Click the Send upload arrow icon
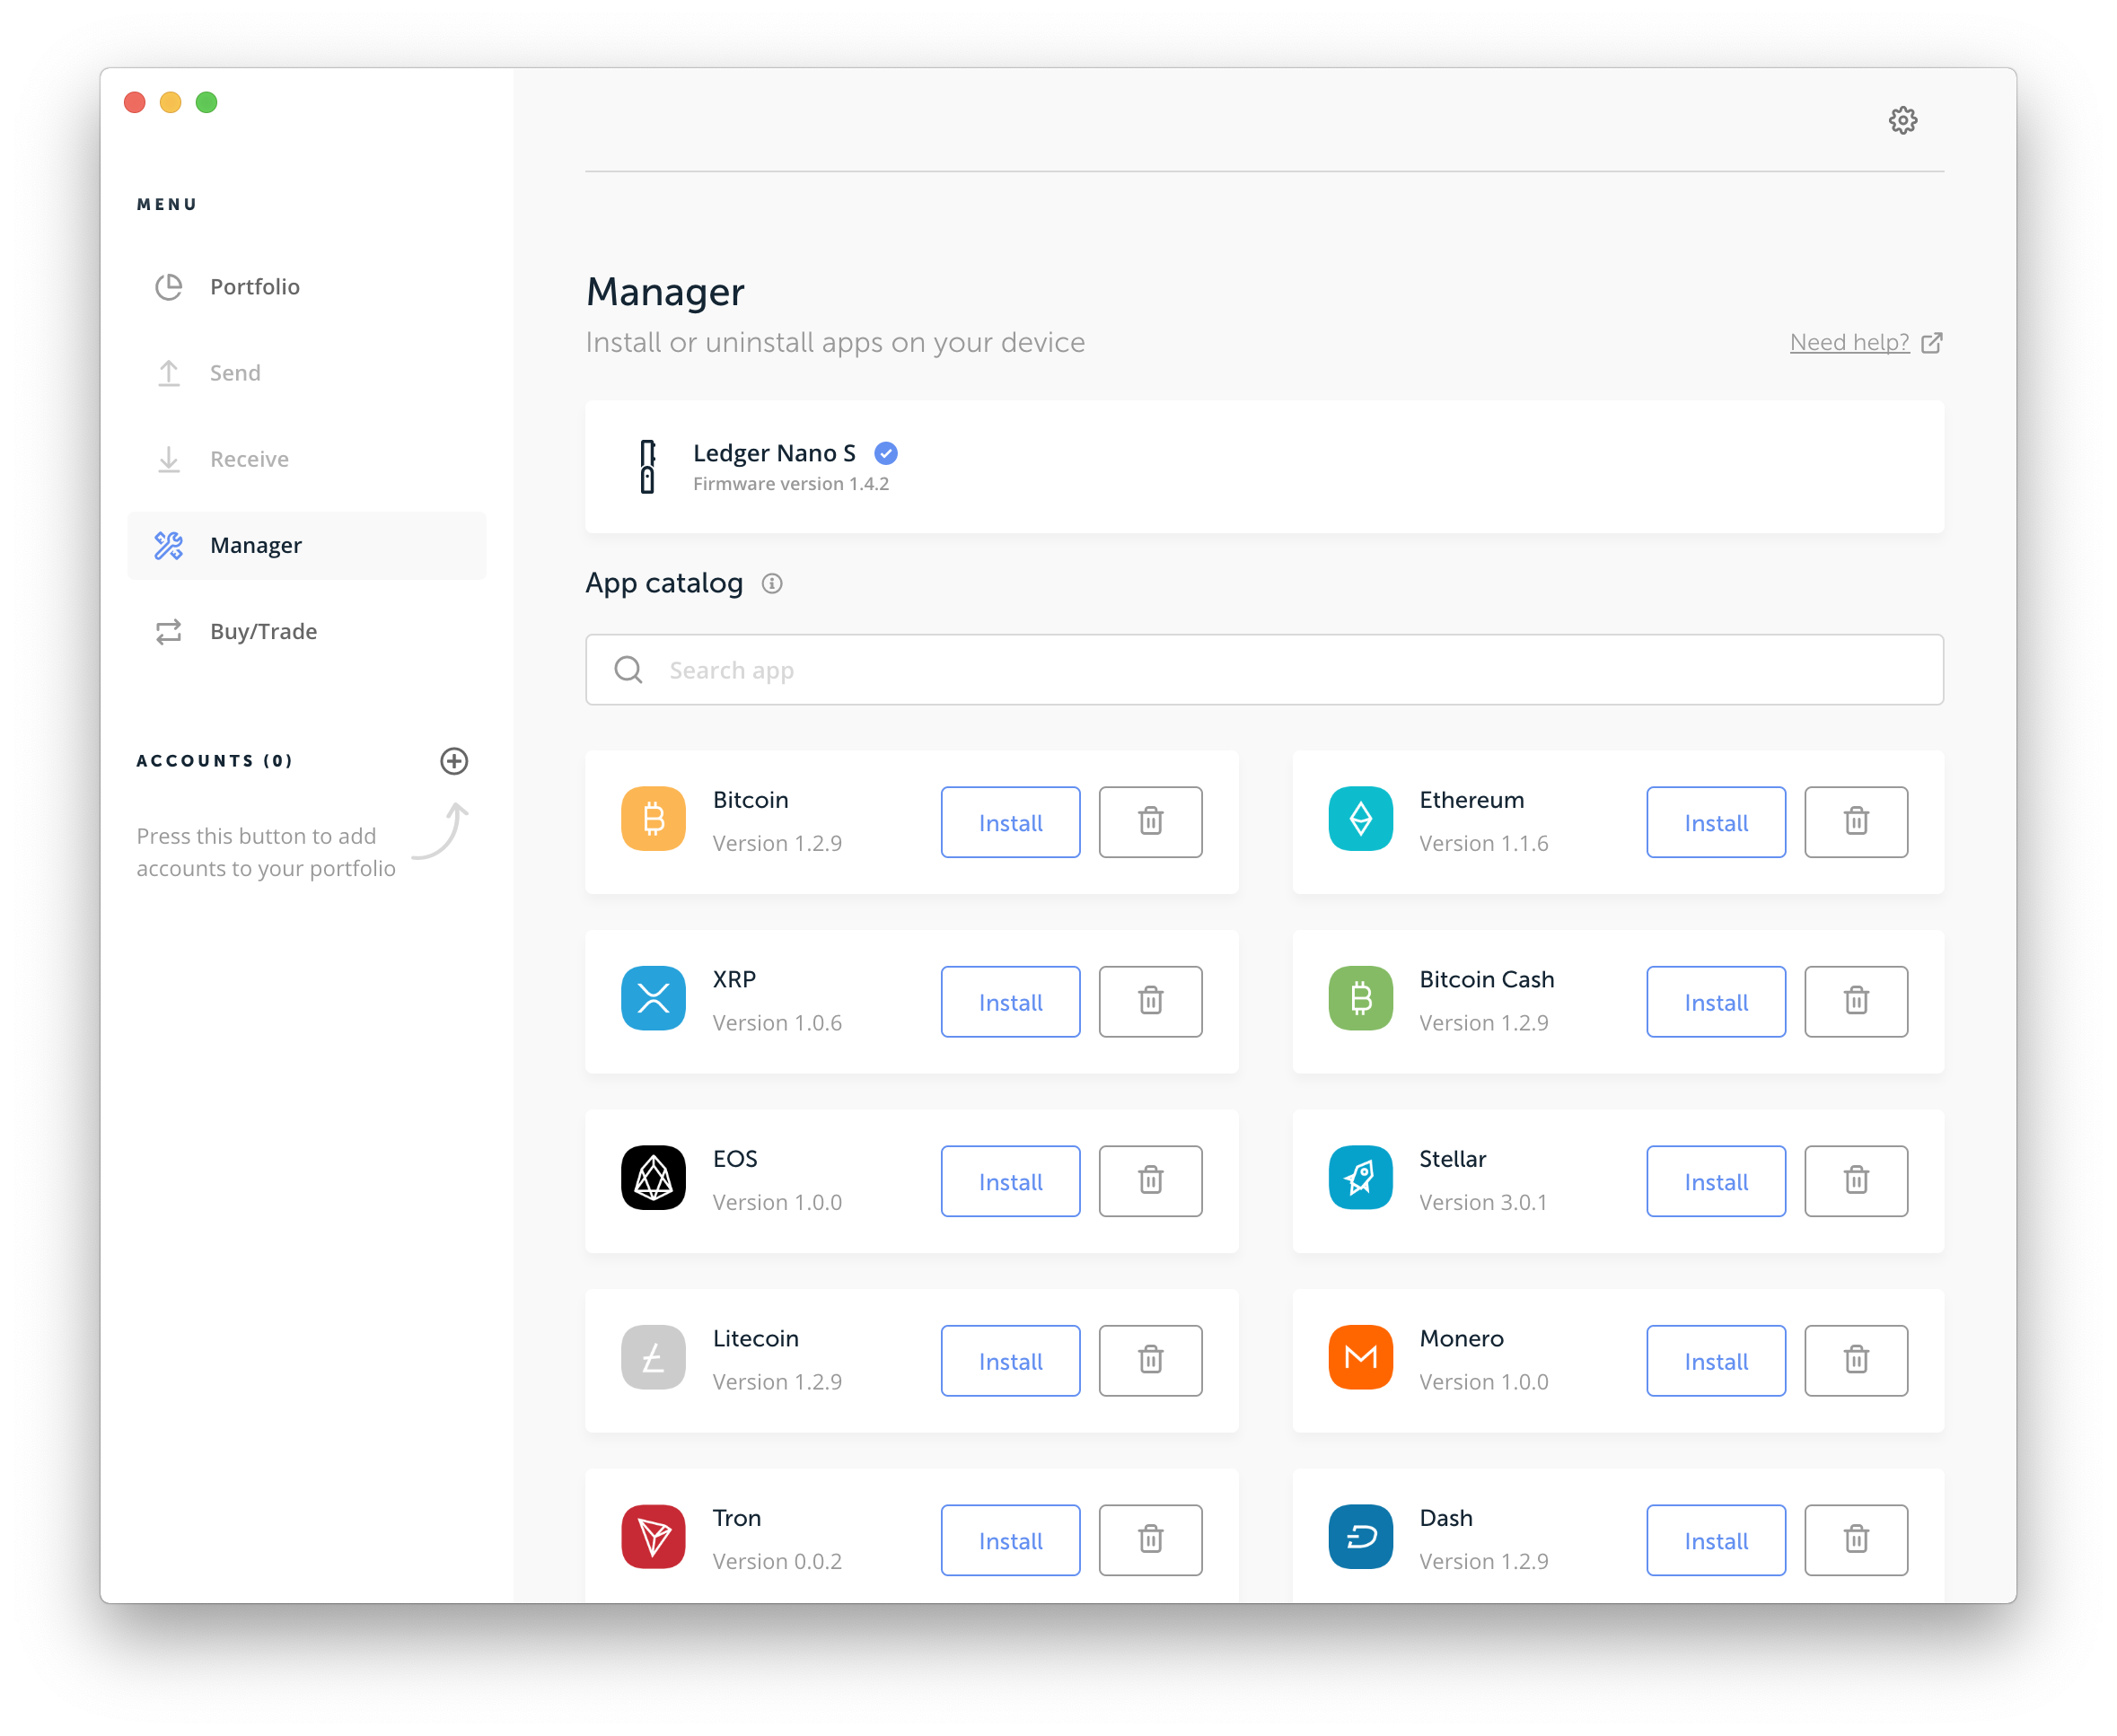The image size is (2117, 1736). pos(168,373)
